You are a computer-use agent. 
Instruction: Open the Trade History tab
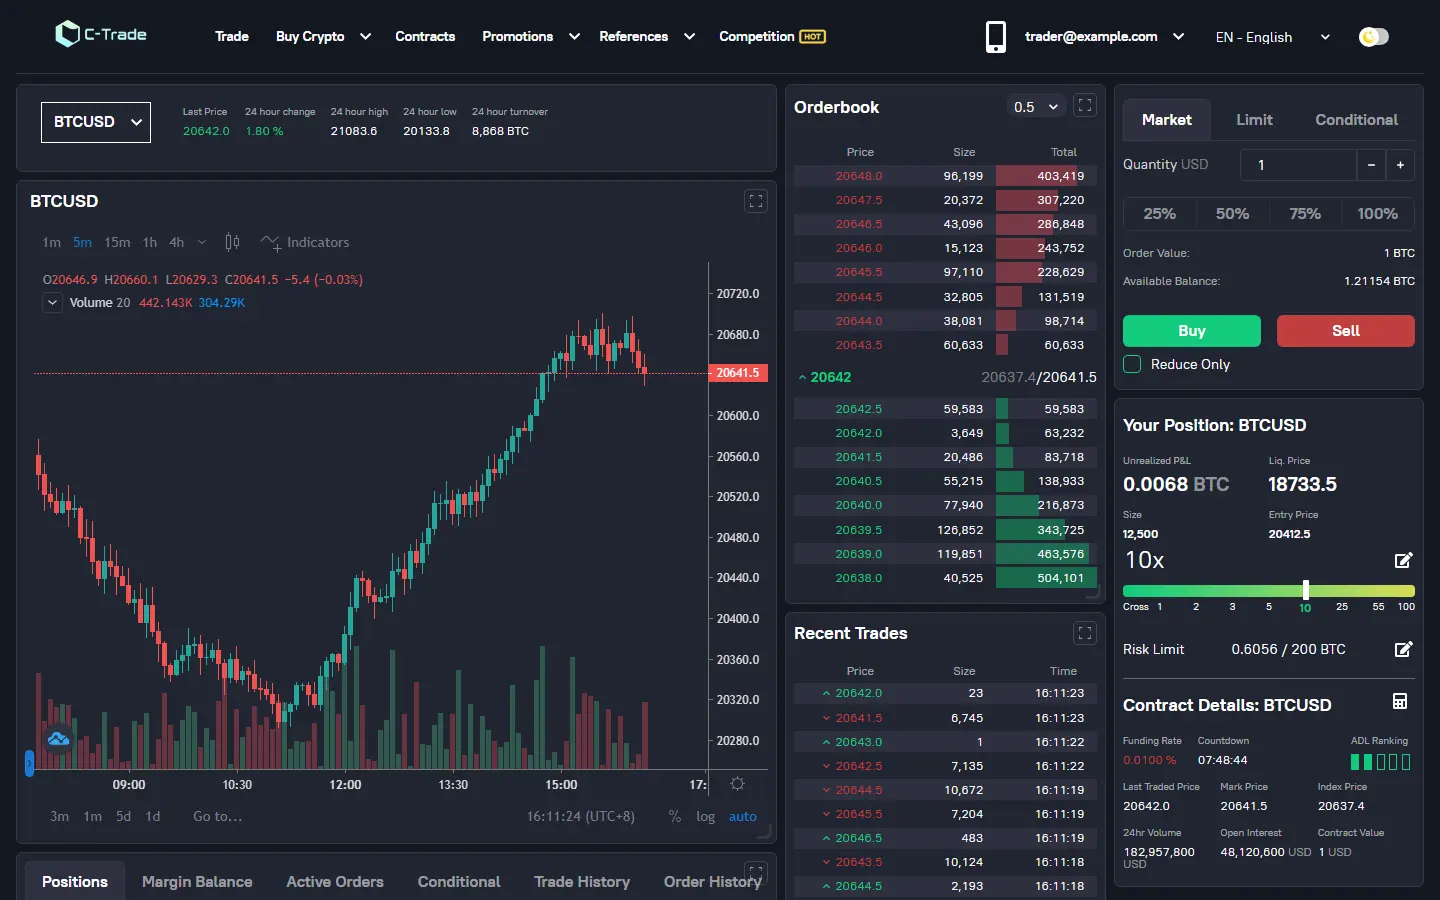pos(582,882)
